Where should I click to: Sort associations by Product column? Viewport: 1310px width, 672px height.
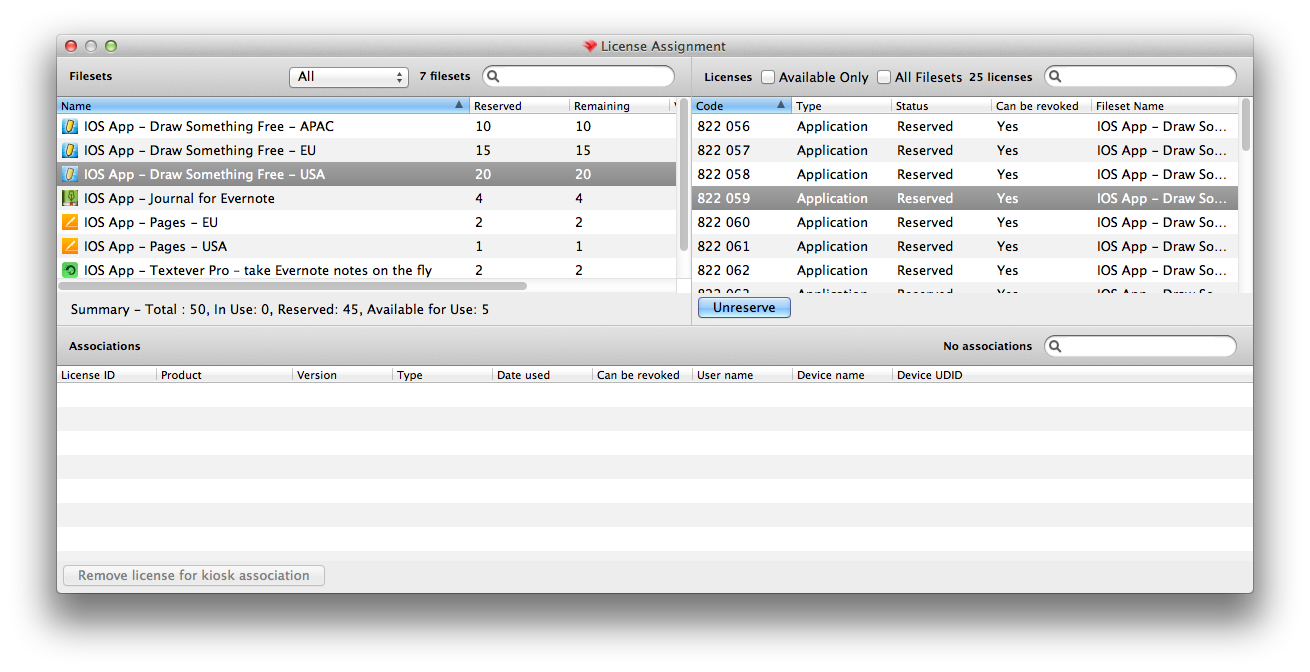pyautogui.click(x=224, y=375)
